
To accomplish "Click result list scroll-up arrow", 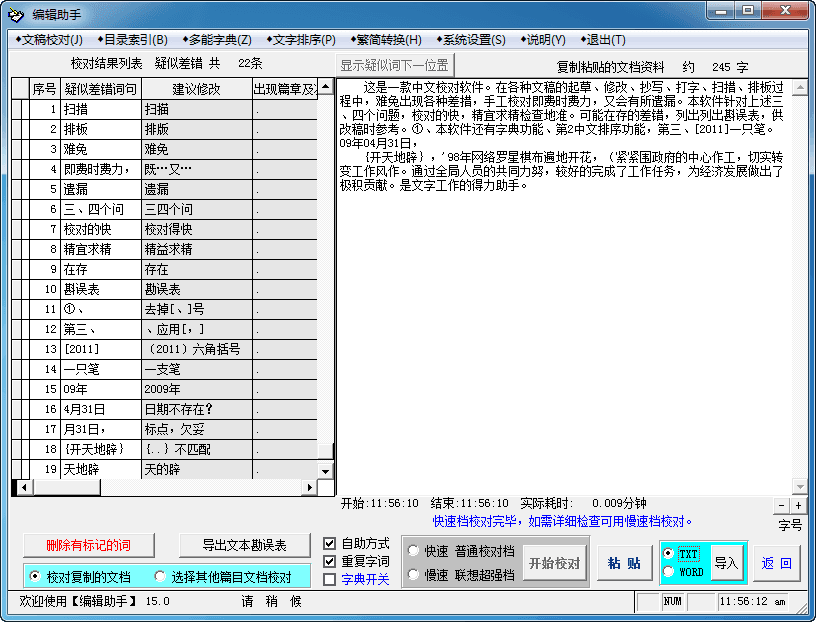I will coord(325,86).
